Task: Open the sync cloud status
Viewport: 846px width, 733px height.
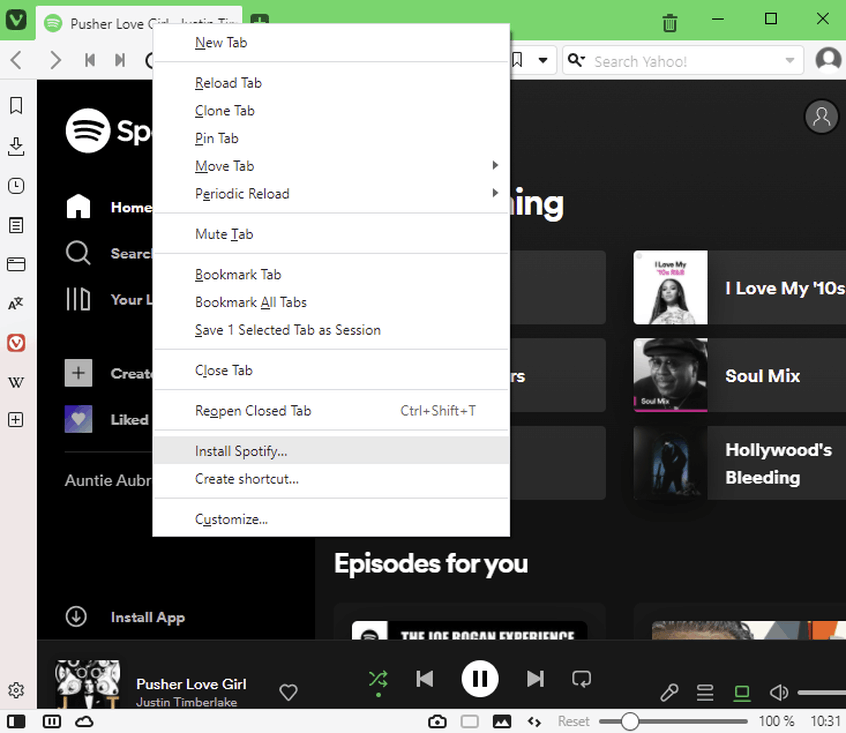Action: click(85, 721)
